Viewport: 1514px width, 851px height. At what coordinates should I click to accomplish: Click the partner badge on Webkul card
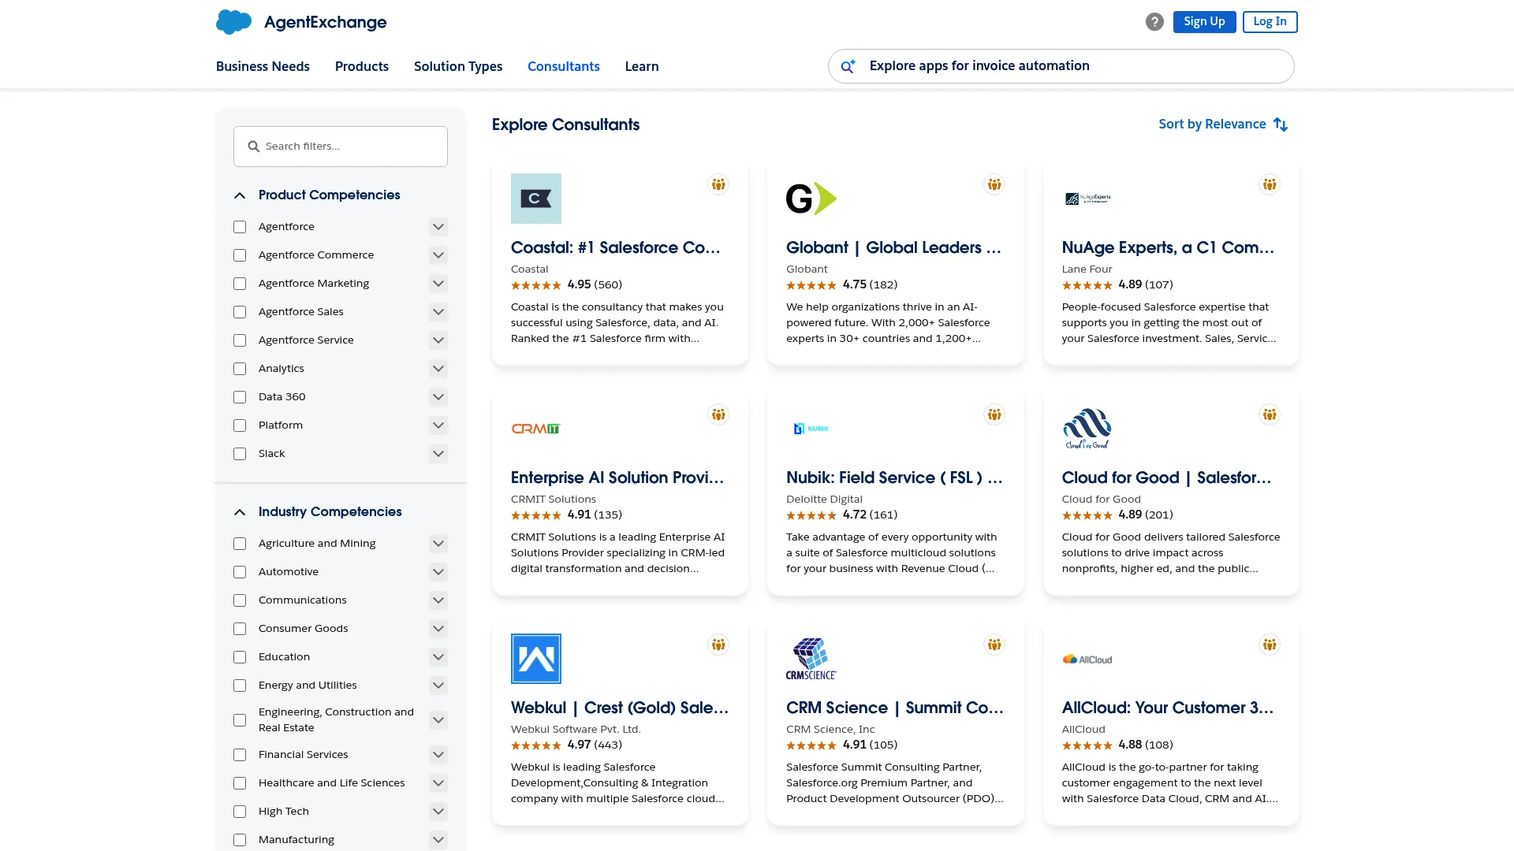point(718,644)
